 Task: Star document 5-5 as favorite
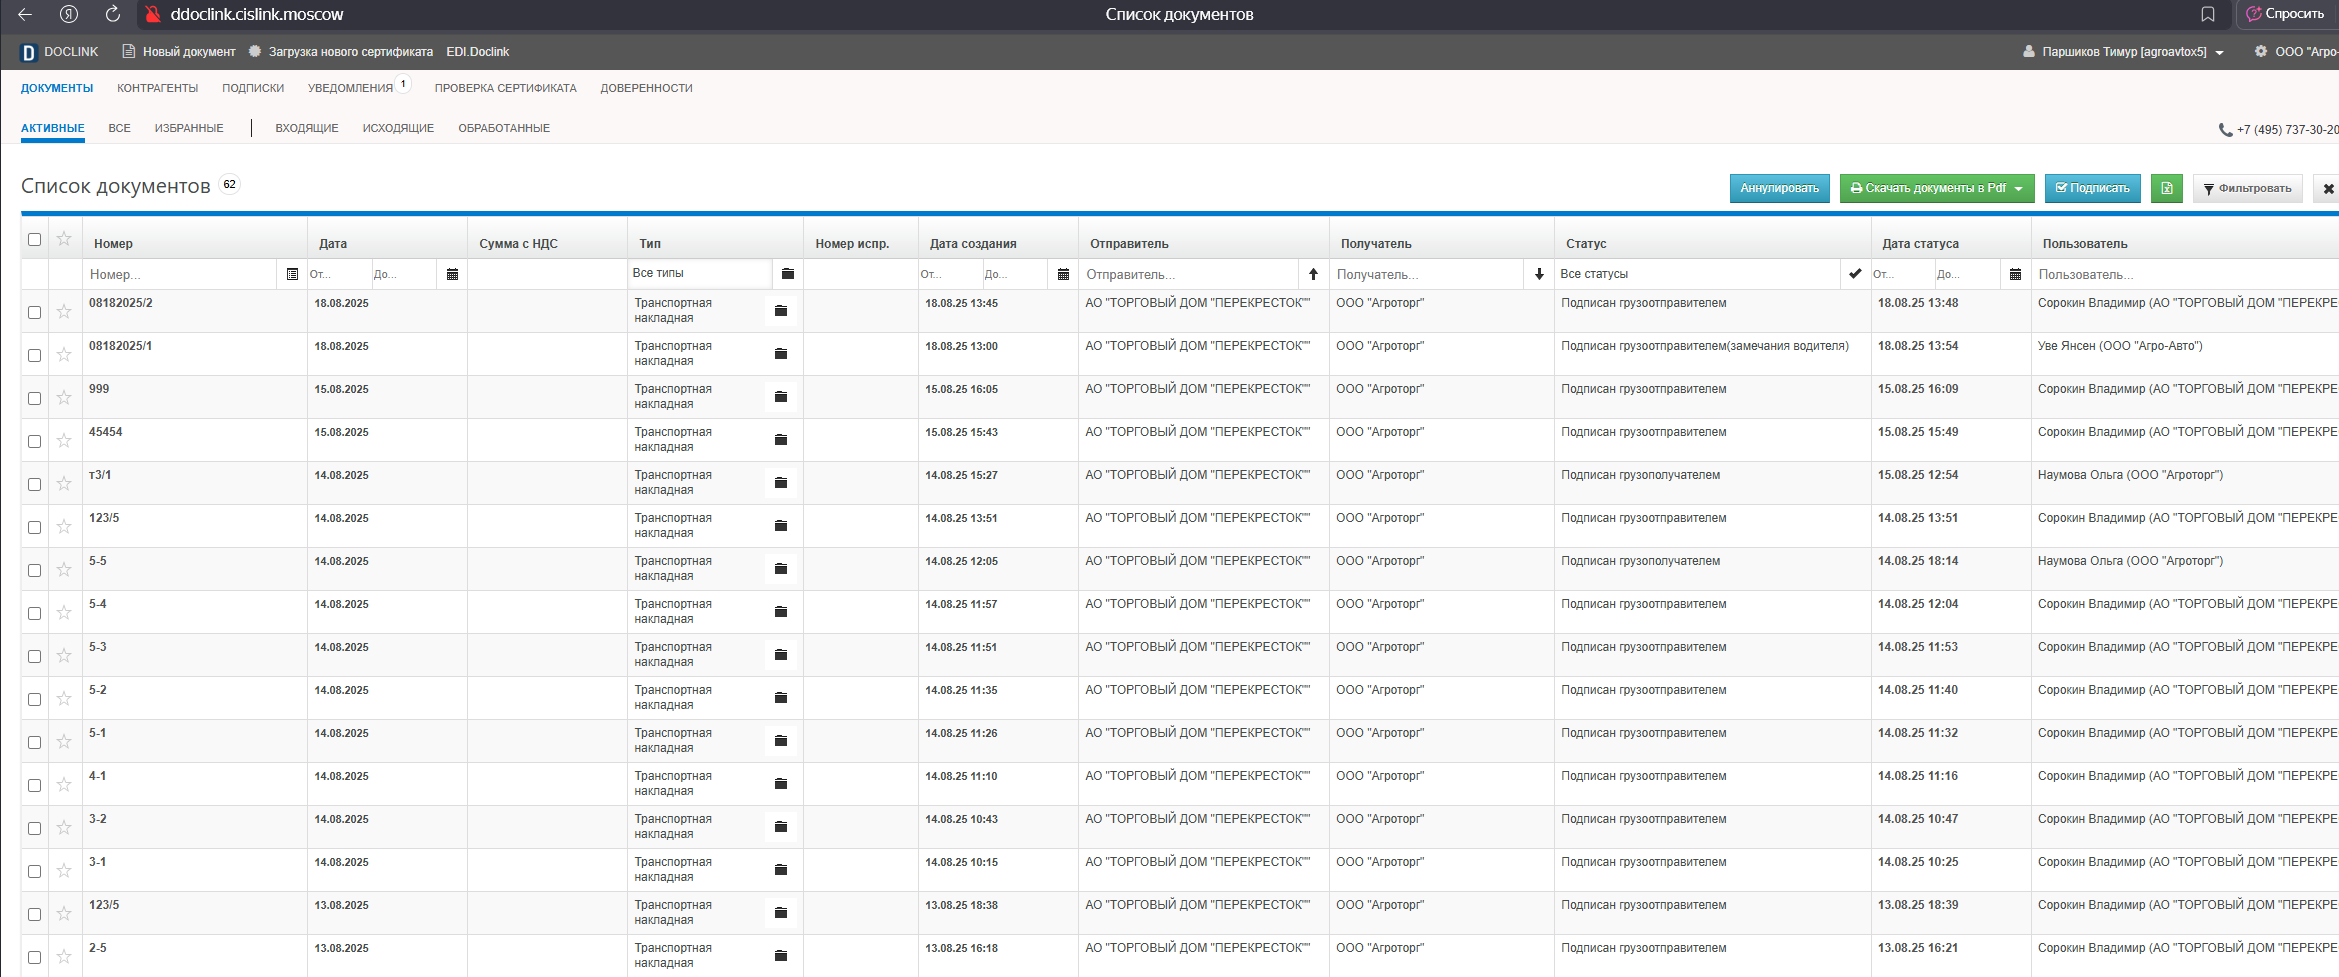(64, 569)
